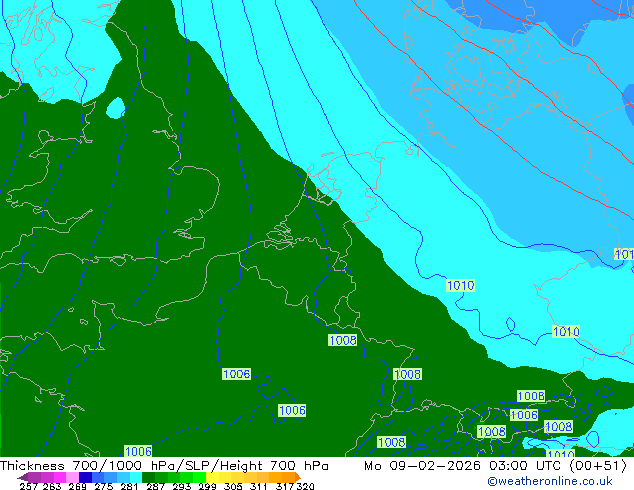Click the legend value 317

(x=285, y=486)
